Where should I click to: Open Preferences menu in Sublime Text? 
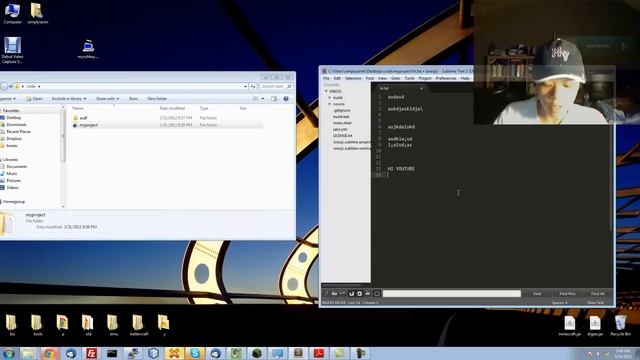pyautogui.click(x=446, y=78)
